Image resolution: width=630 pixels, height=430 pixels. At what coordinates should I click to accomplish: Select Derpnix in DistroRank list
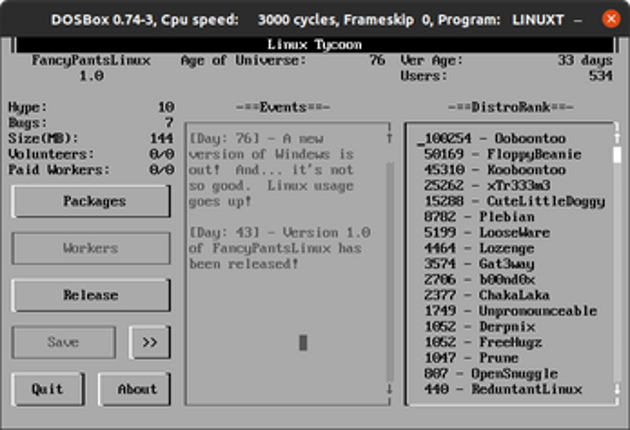point(479,327)
